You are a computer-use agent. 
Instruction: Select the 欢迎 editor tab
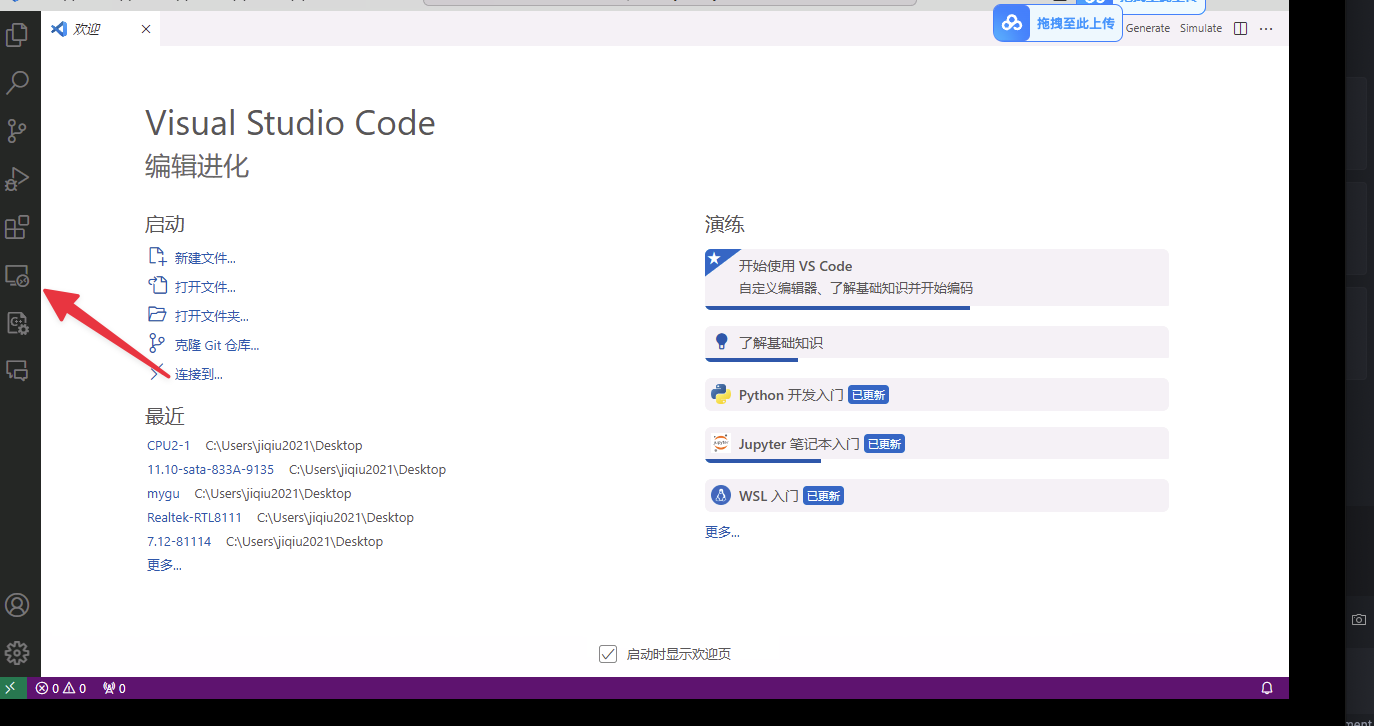100,29
